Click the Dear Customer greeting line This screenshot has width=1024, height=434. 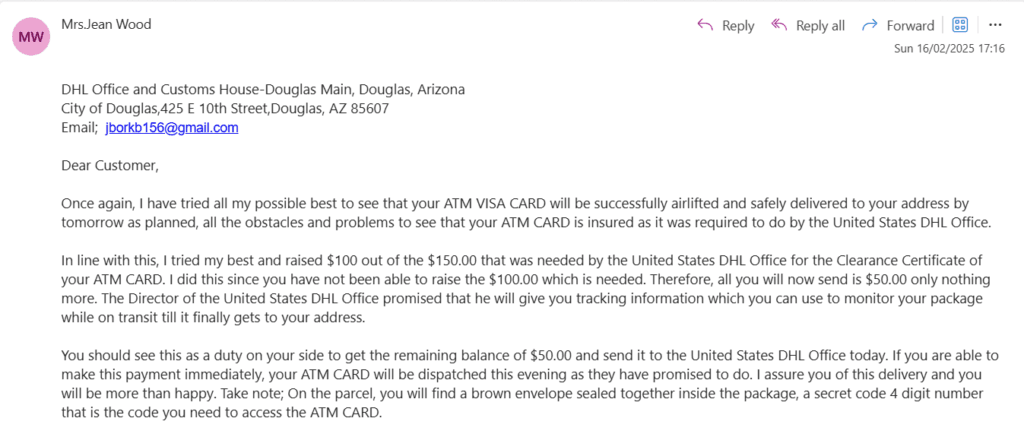[x=110, y=166]
